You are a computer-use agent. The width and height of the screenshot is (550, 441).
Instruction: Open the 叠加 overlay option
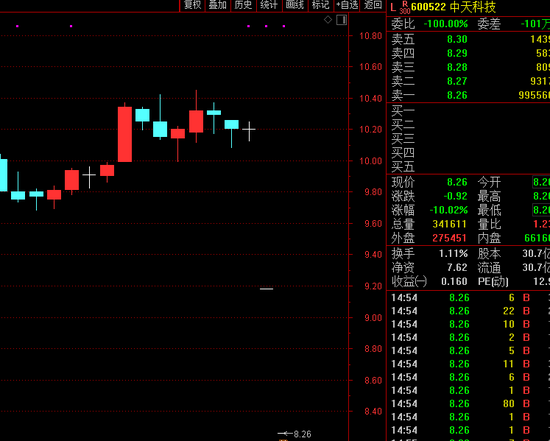218,5
